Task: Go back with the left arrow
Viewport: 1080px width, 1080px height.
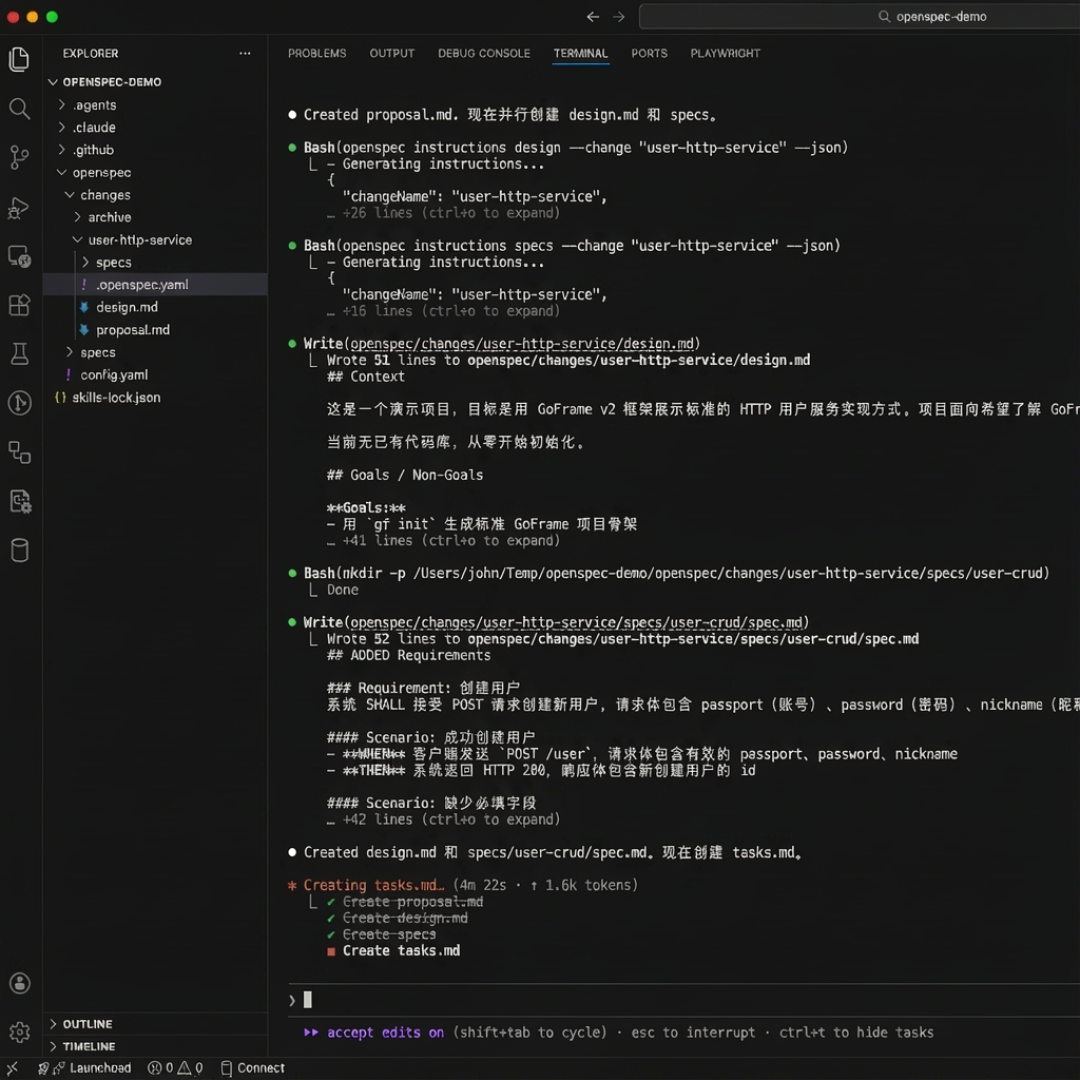Action: 592,17
